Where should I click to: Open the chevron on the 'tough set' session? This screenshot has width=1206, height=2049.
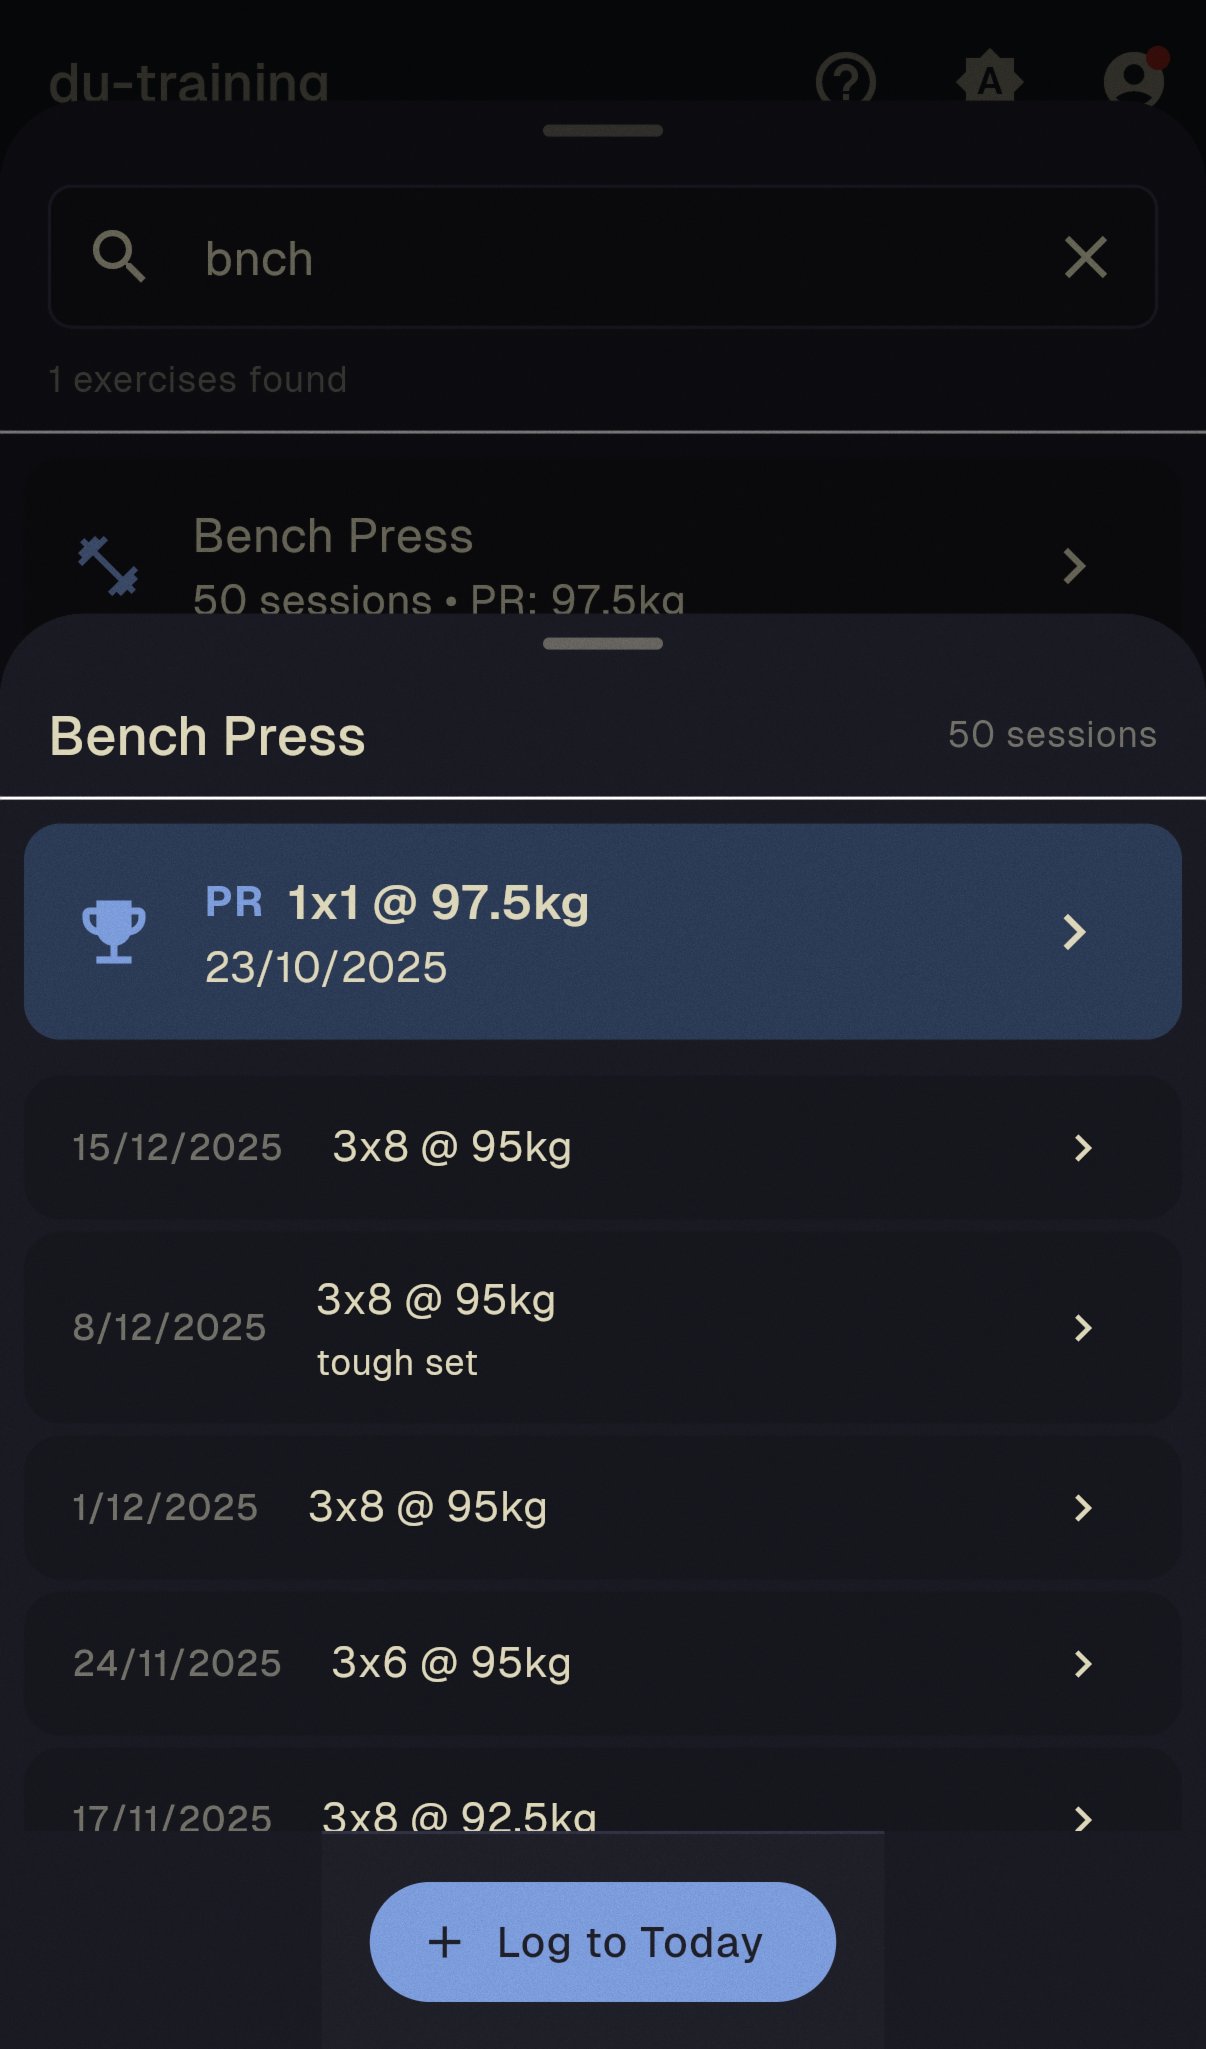(1085, 1328)
